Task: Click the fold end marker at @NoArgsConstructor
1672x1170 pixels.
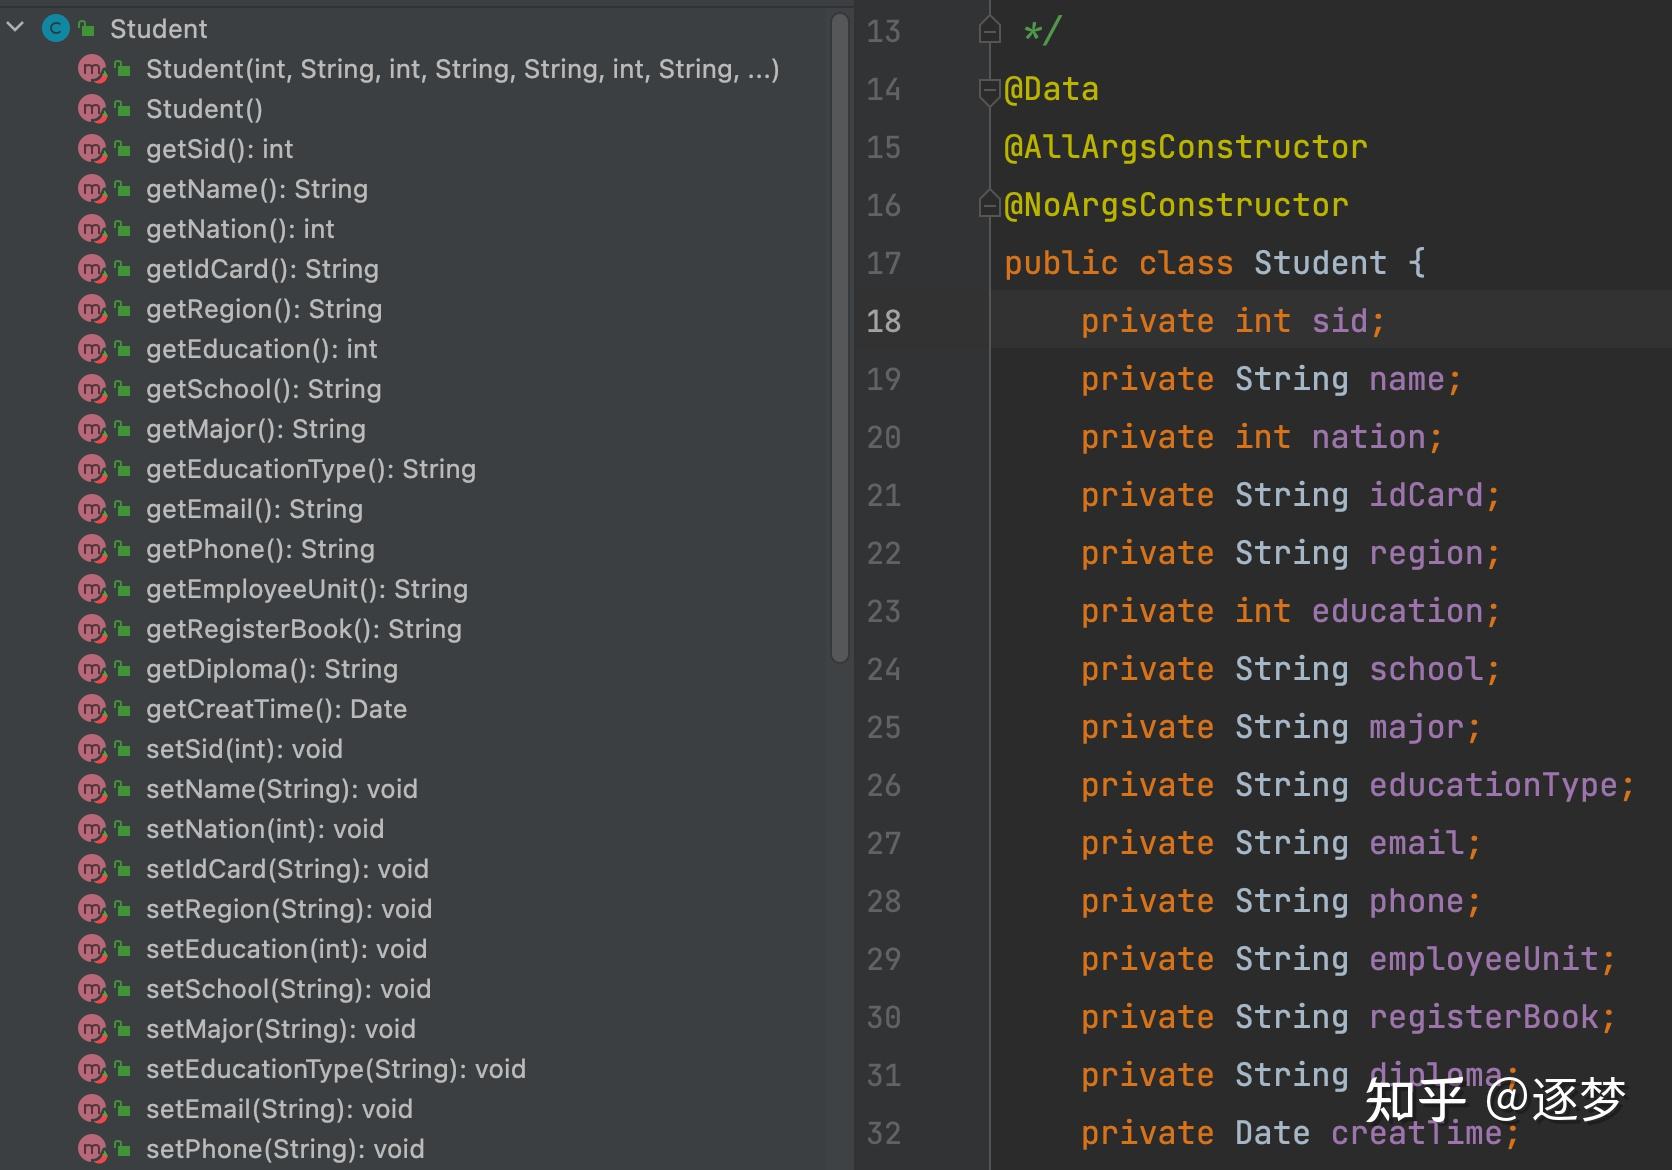Action: pos(989,205)
